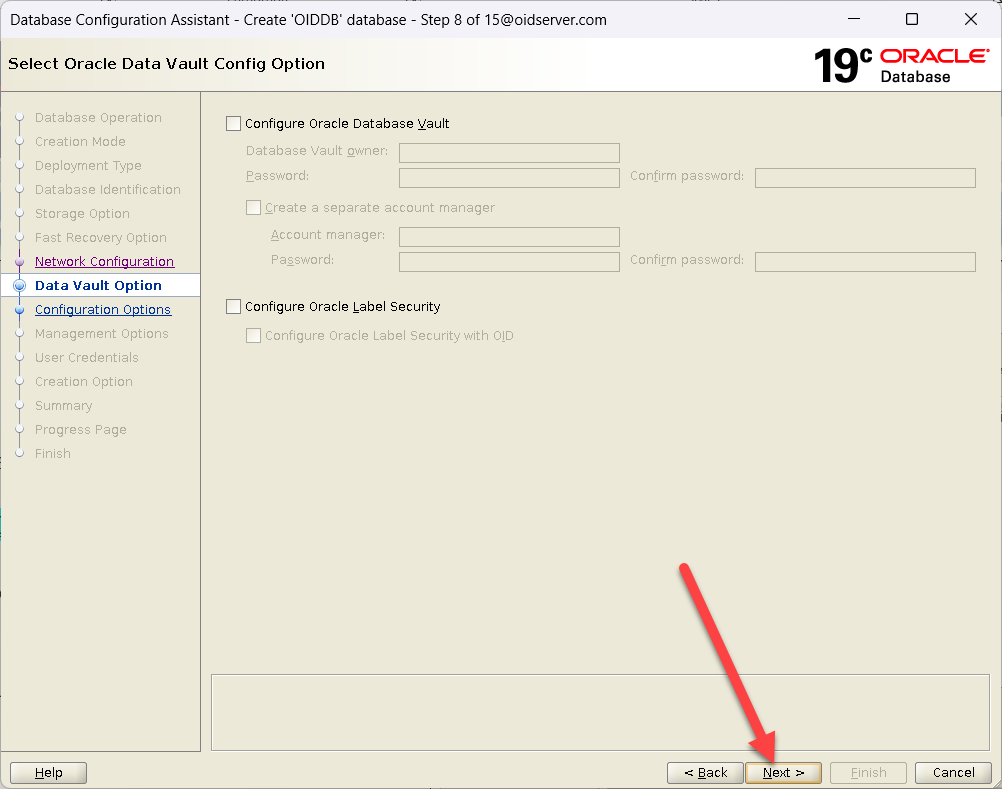Image resolution: width=1002 pixels, height=789 pixels.
Task: Click the Oracle 19c Database logo
Action: point(901,65)
